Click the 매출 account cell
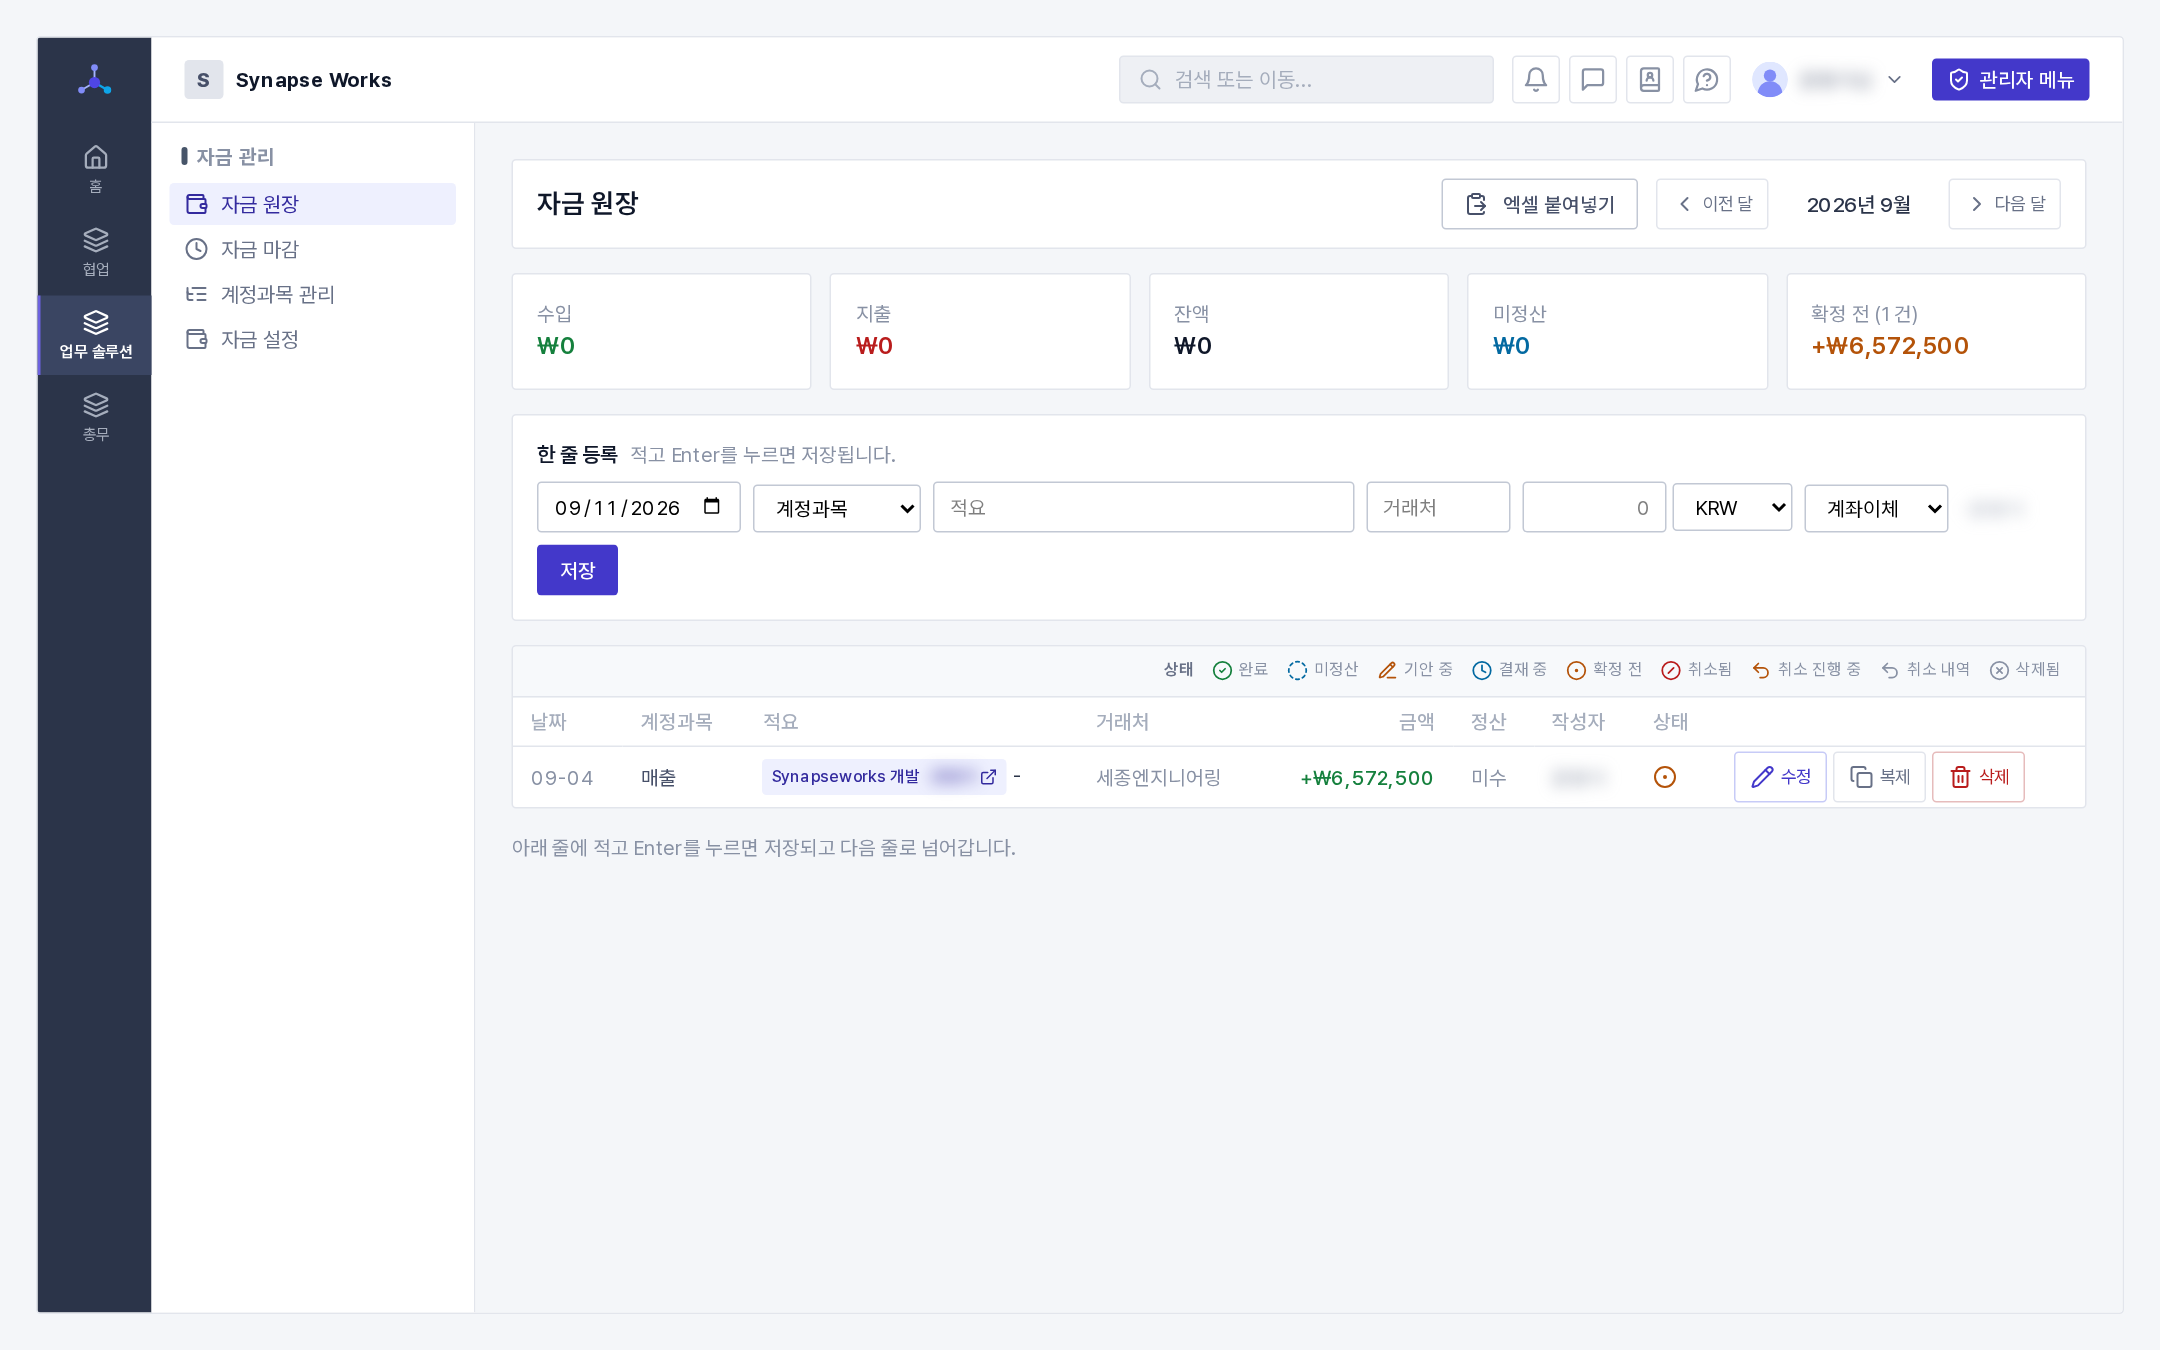 659,778
